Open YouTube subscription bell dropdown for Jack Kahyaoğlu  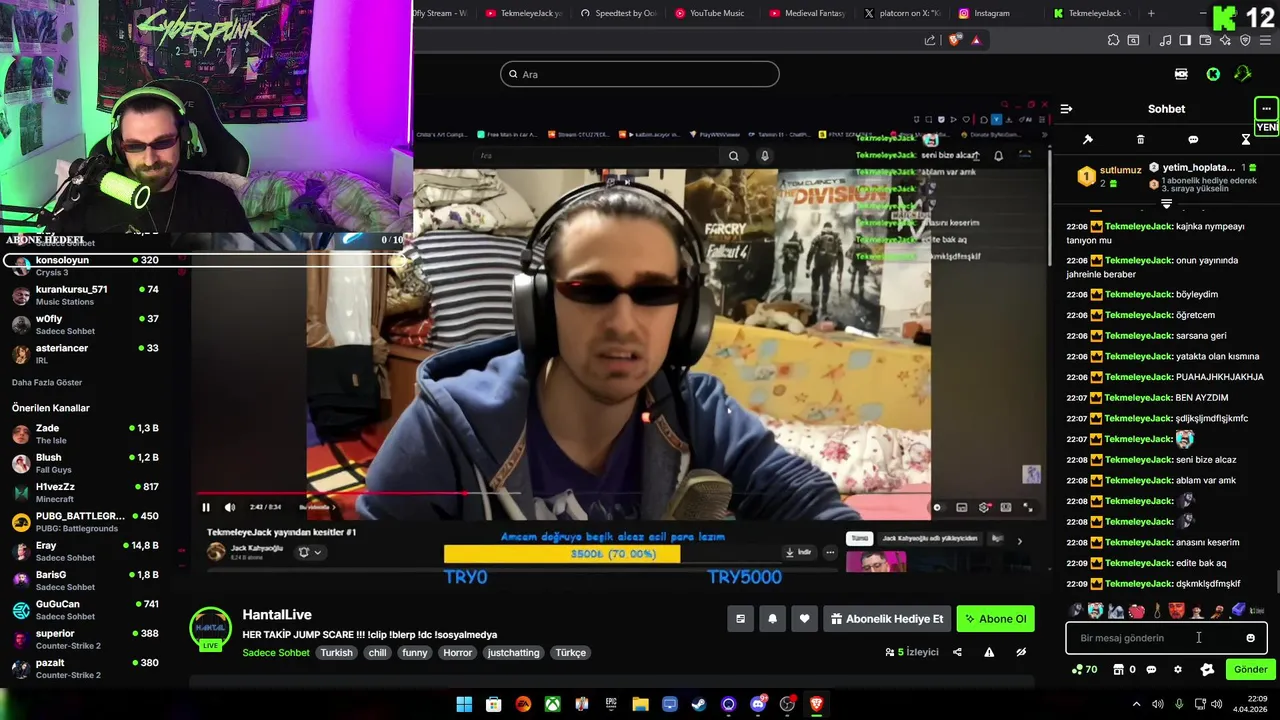click(309, 552)
